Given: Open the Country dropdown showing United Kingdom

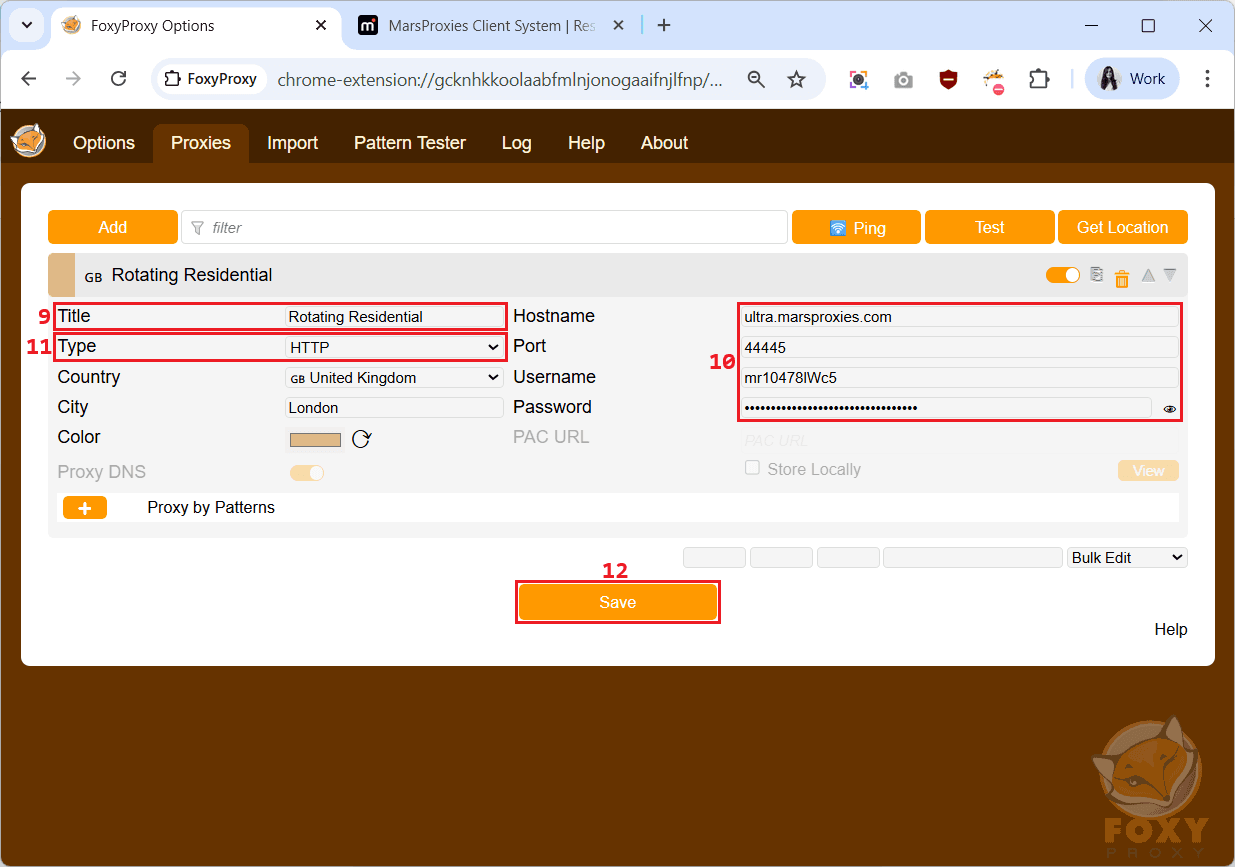Looking at the screenshot, I should tap(394, 378).
